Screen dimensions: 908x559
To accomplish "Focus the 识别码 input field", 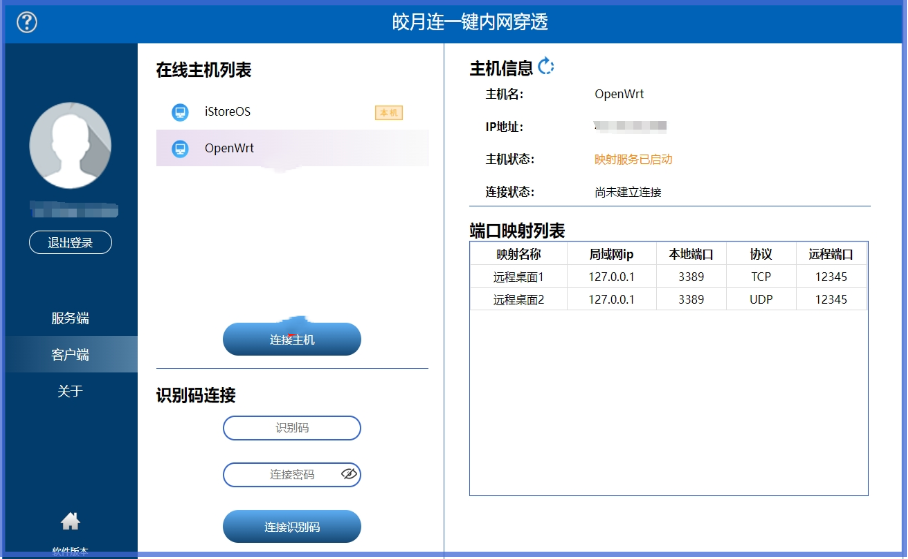I will tap(292, 428).
